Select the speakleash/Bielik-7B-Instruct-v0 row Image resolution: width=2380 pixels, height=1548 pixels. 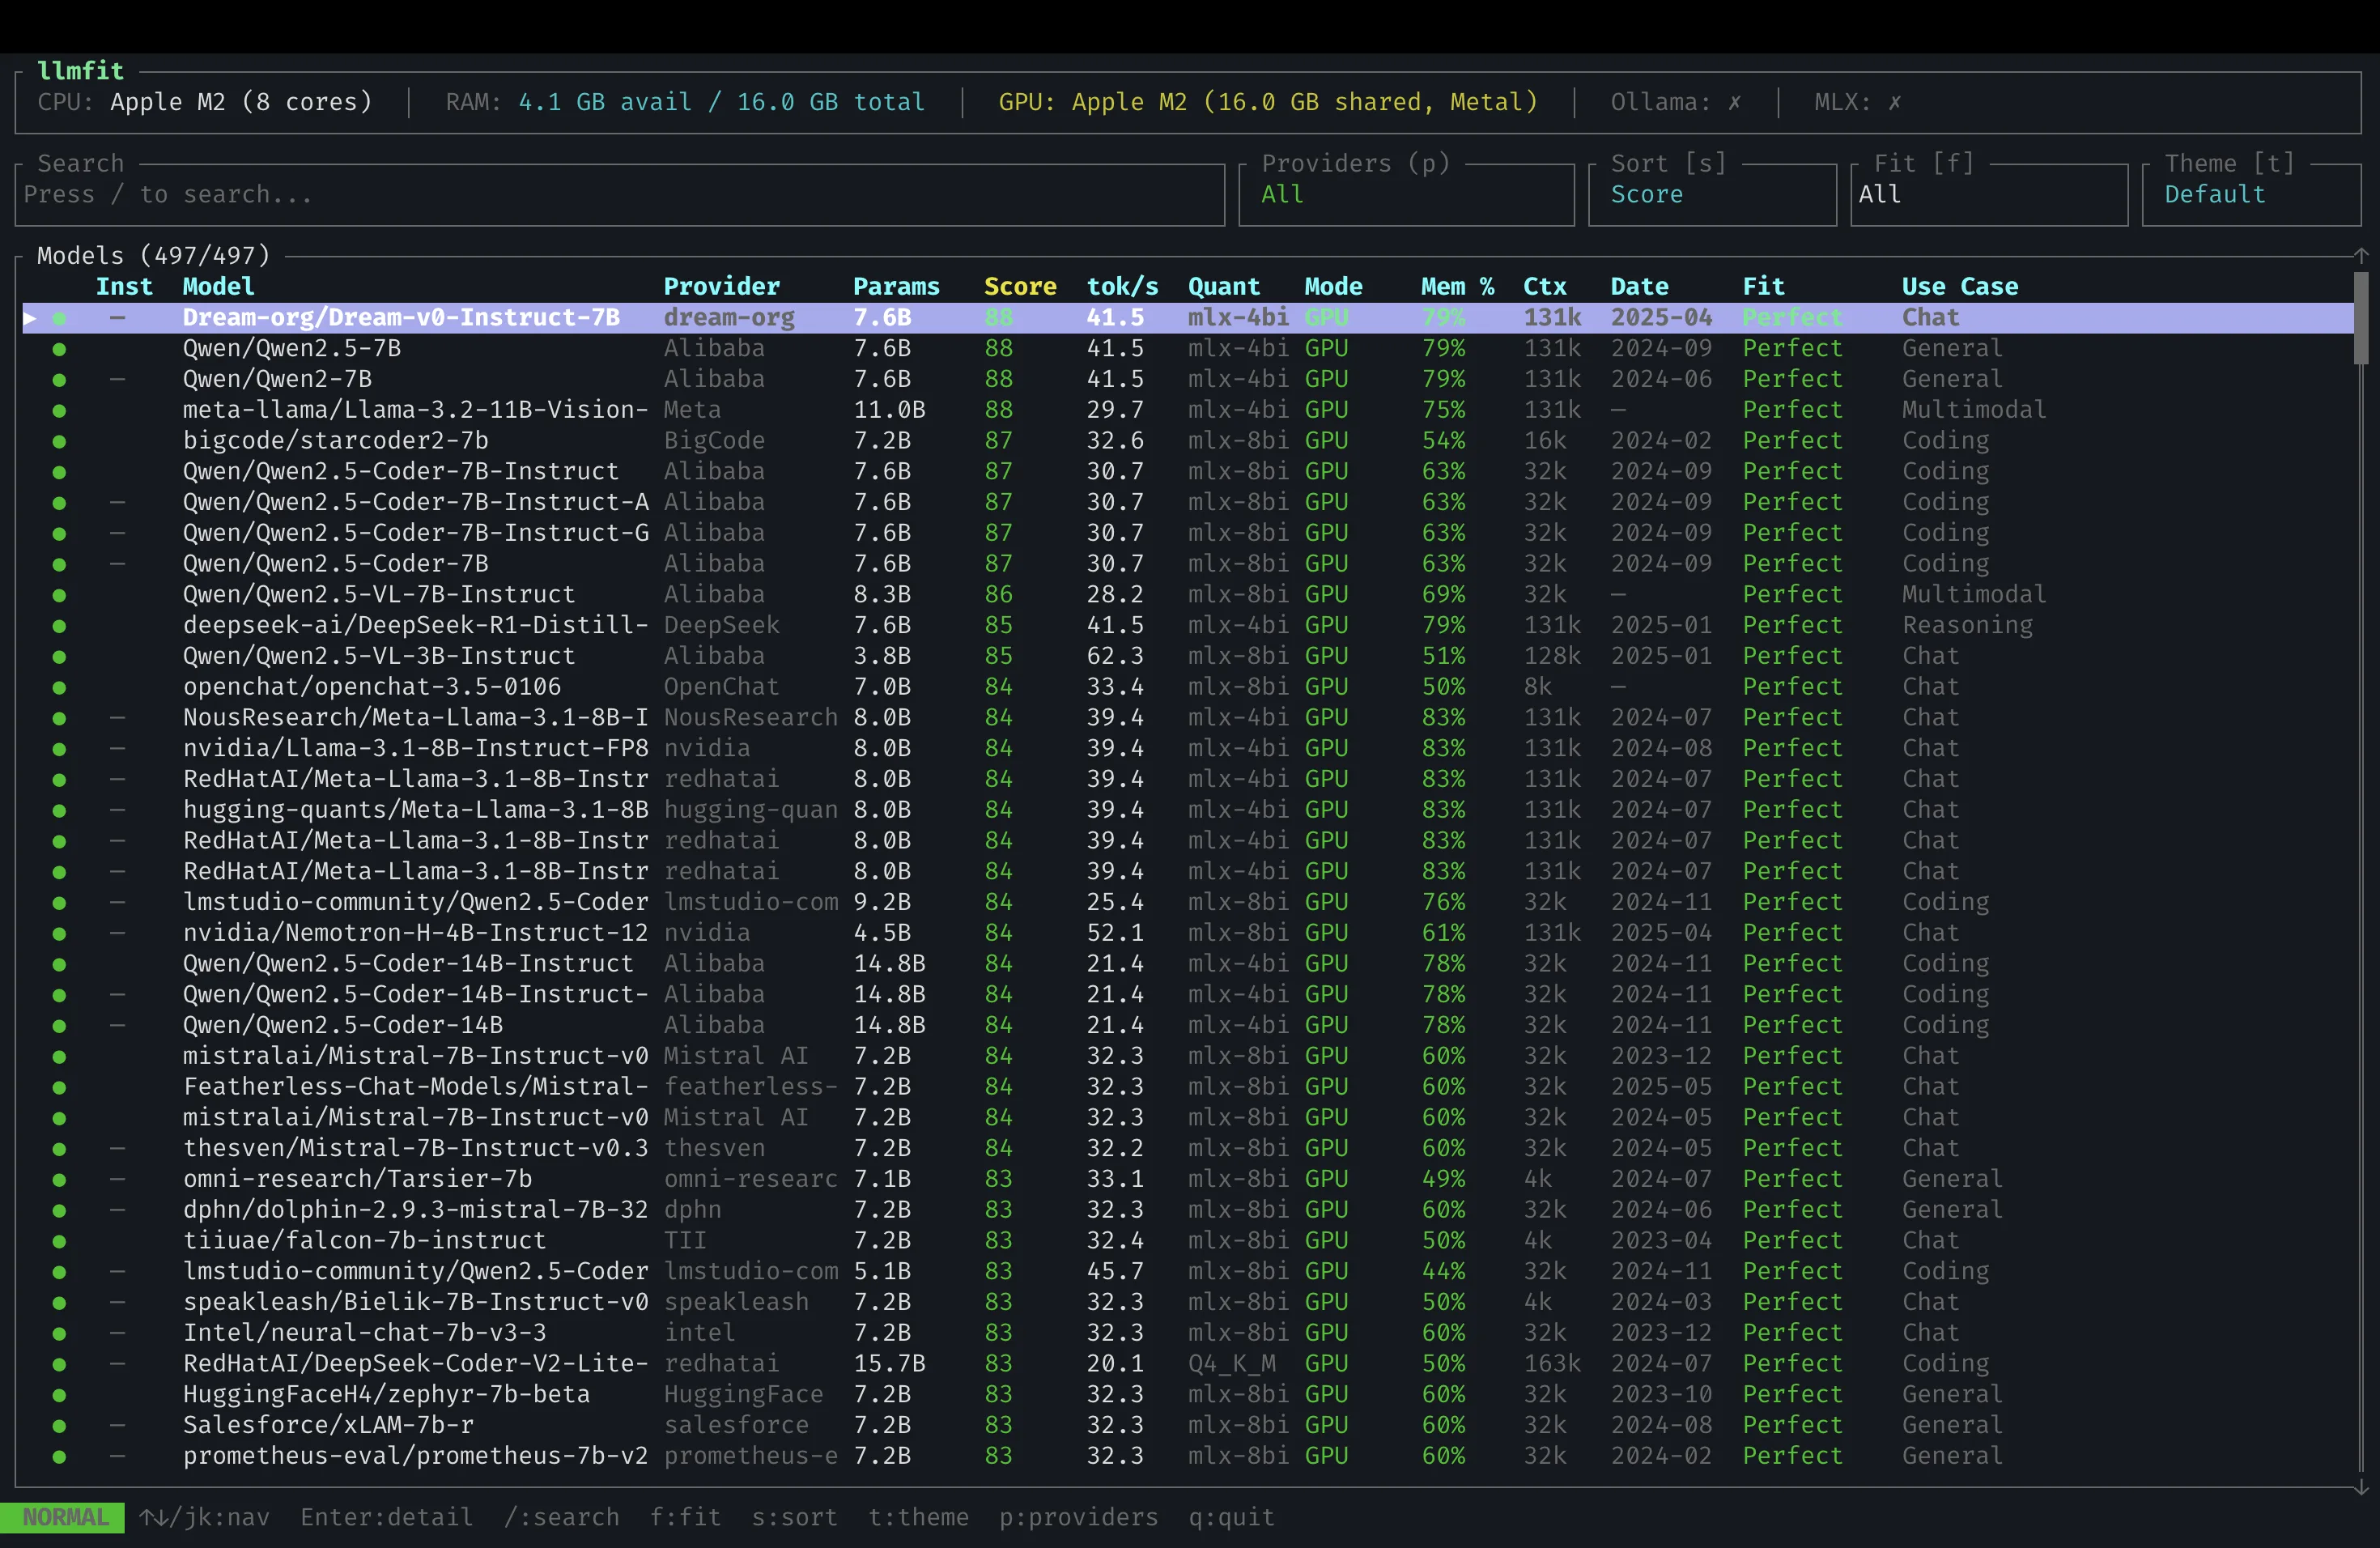click(1188, 1302)
